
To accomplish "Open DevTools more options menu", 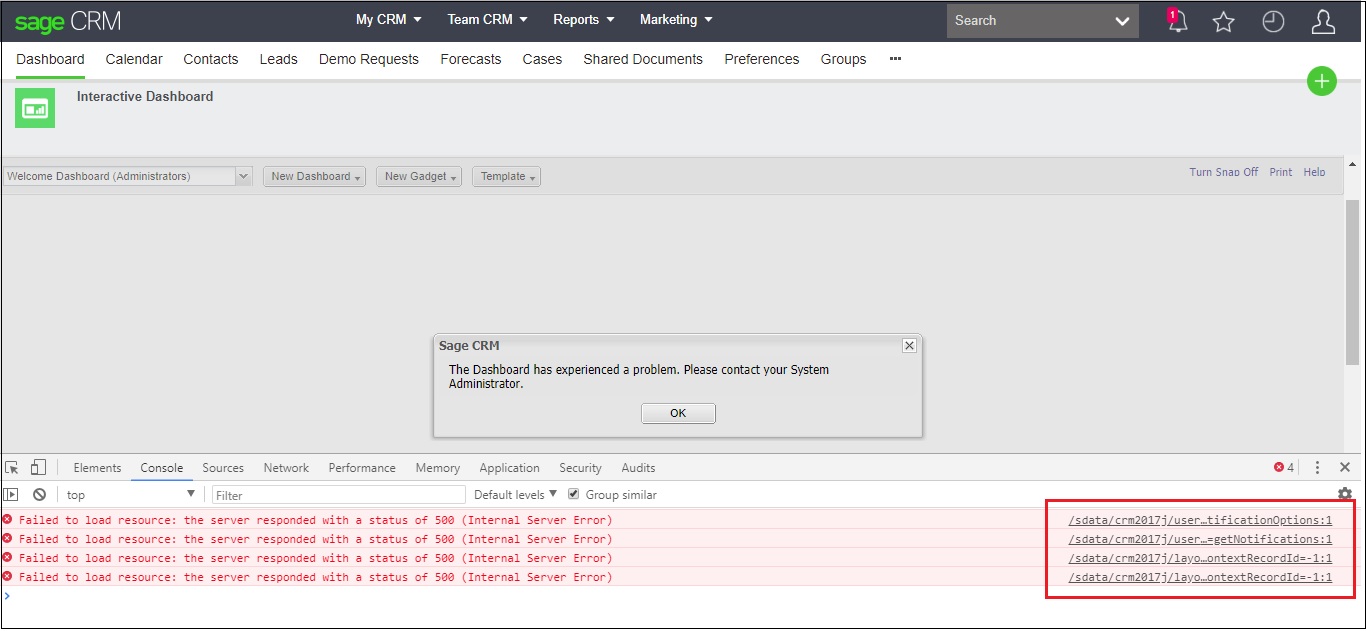I will coord(1317,467).
